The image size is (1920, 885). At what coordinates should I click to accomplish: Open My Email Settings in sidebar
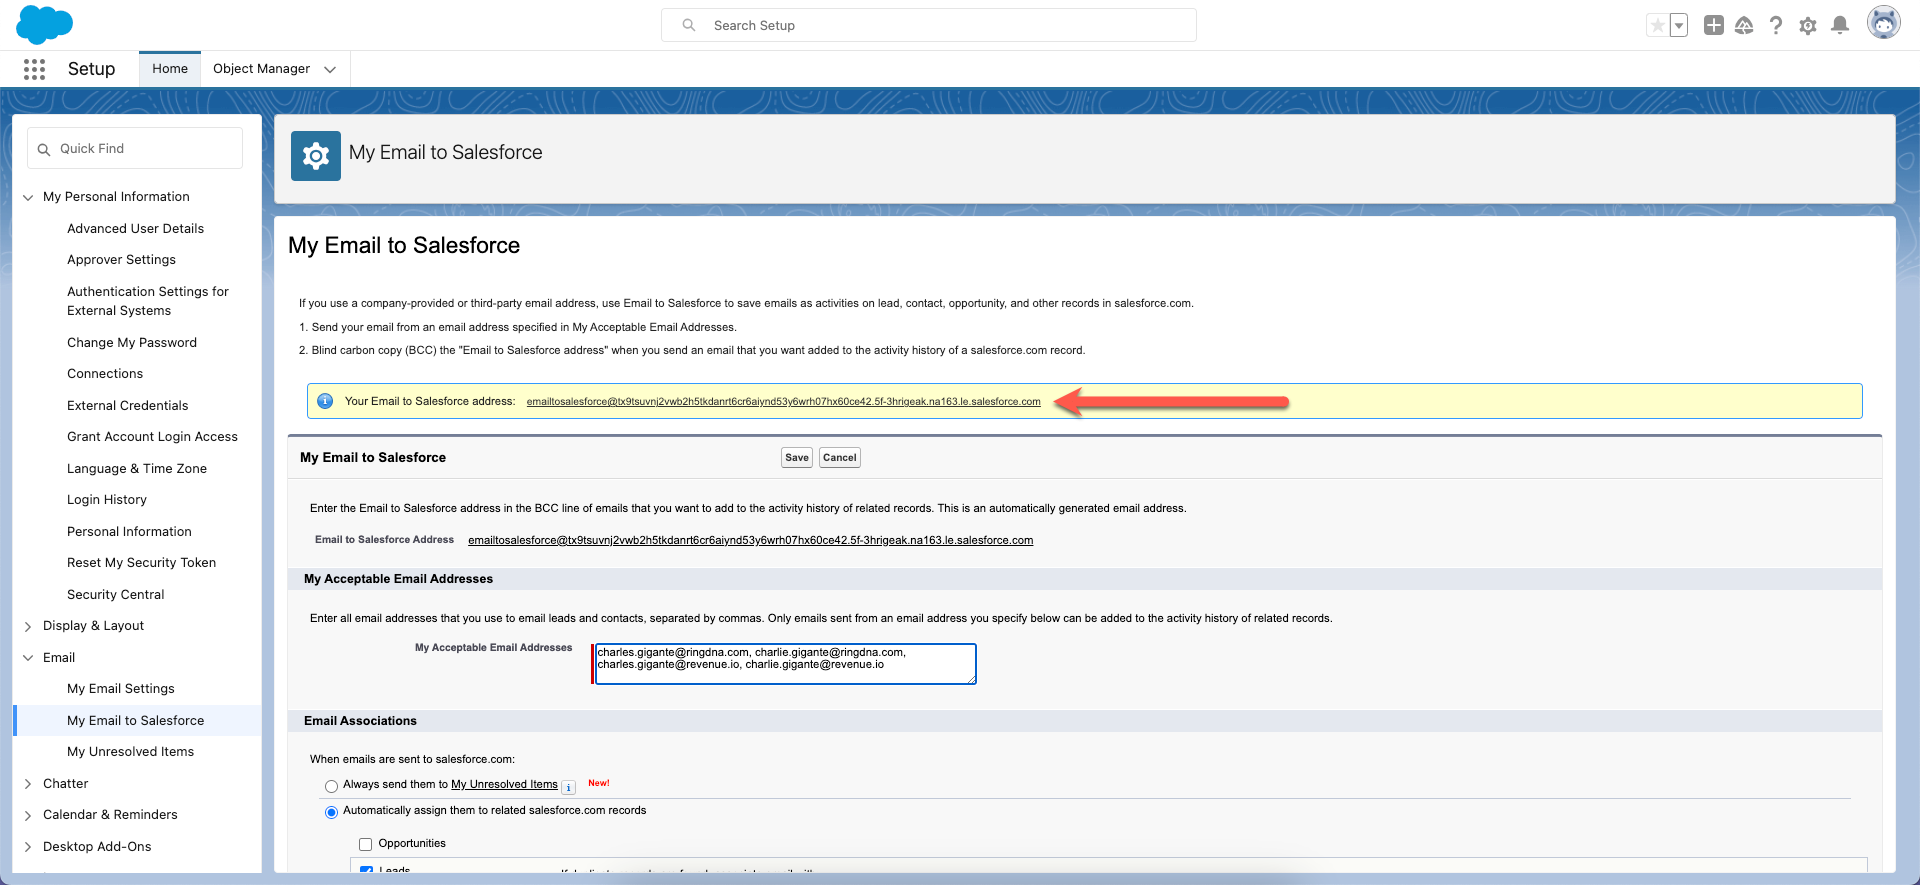120,689
